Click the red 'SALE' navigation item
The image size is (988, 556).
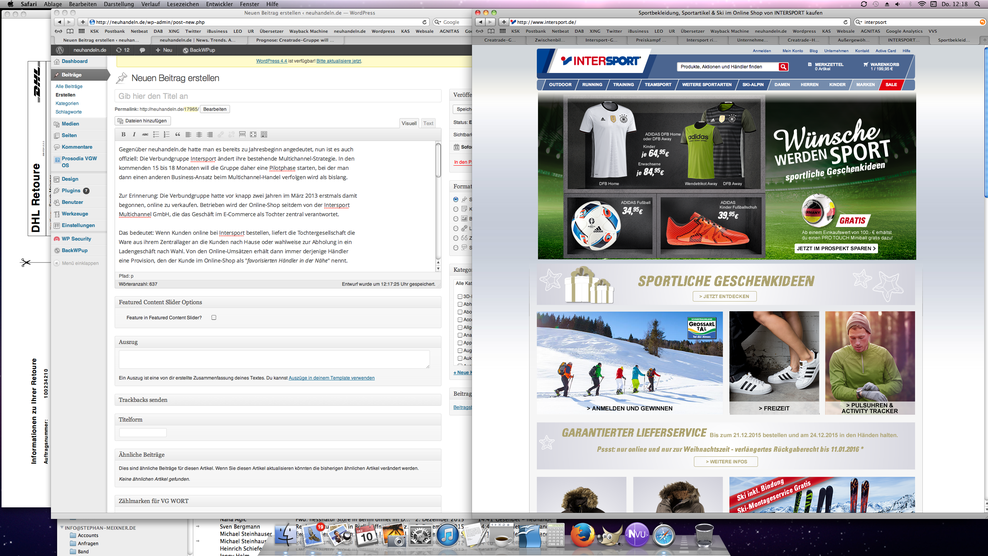[890, 84]
